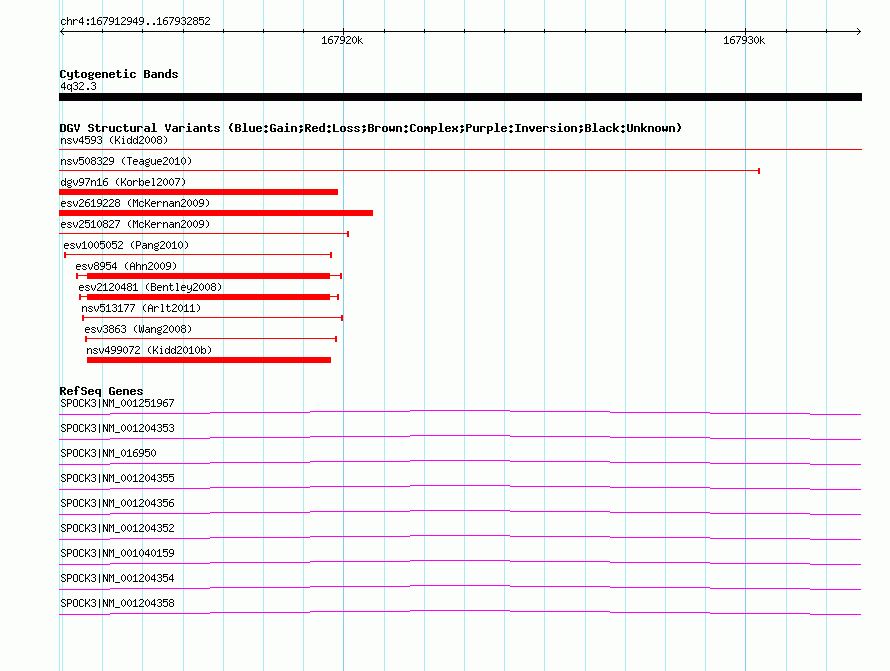Viewport: 890px width, 671px height.
Task: Open variant esv1005052 (Pang2010) label
Action: click(x=126, y=245)
